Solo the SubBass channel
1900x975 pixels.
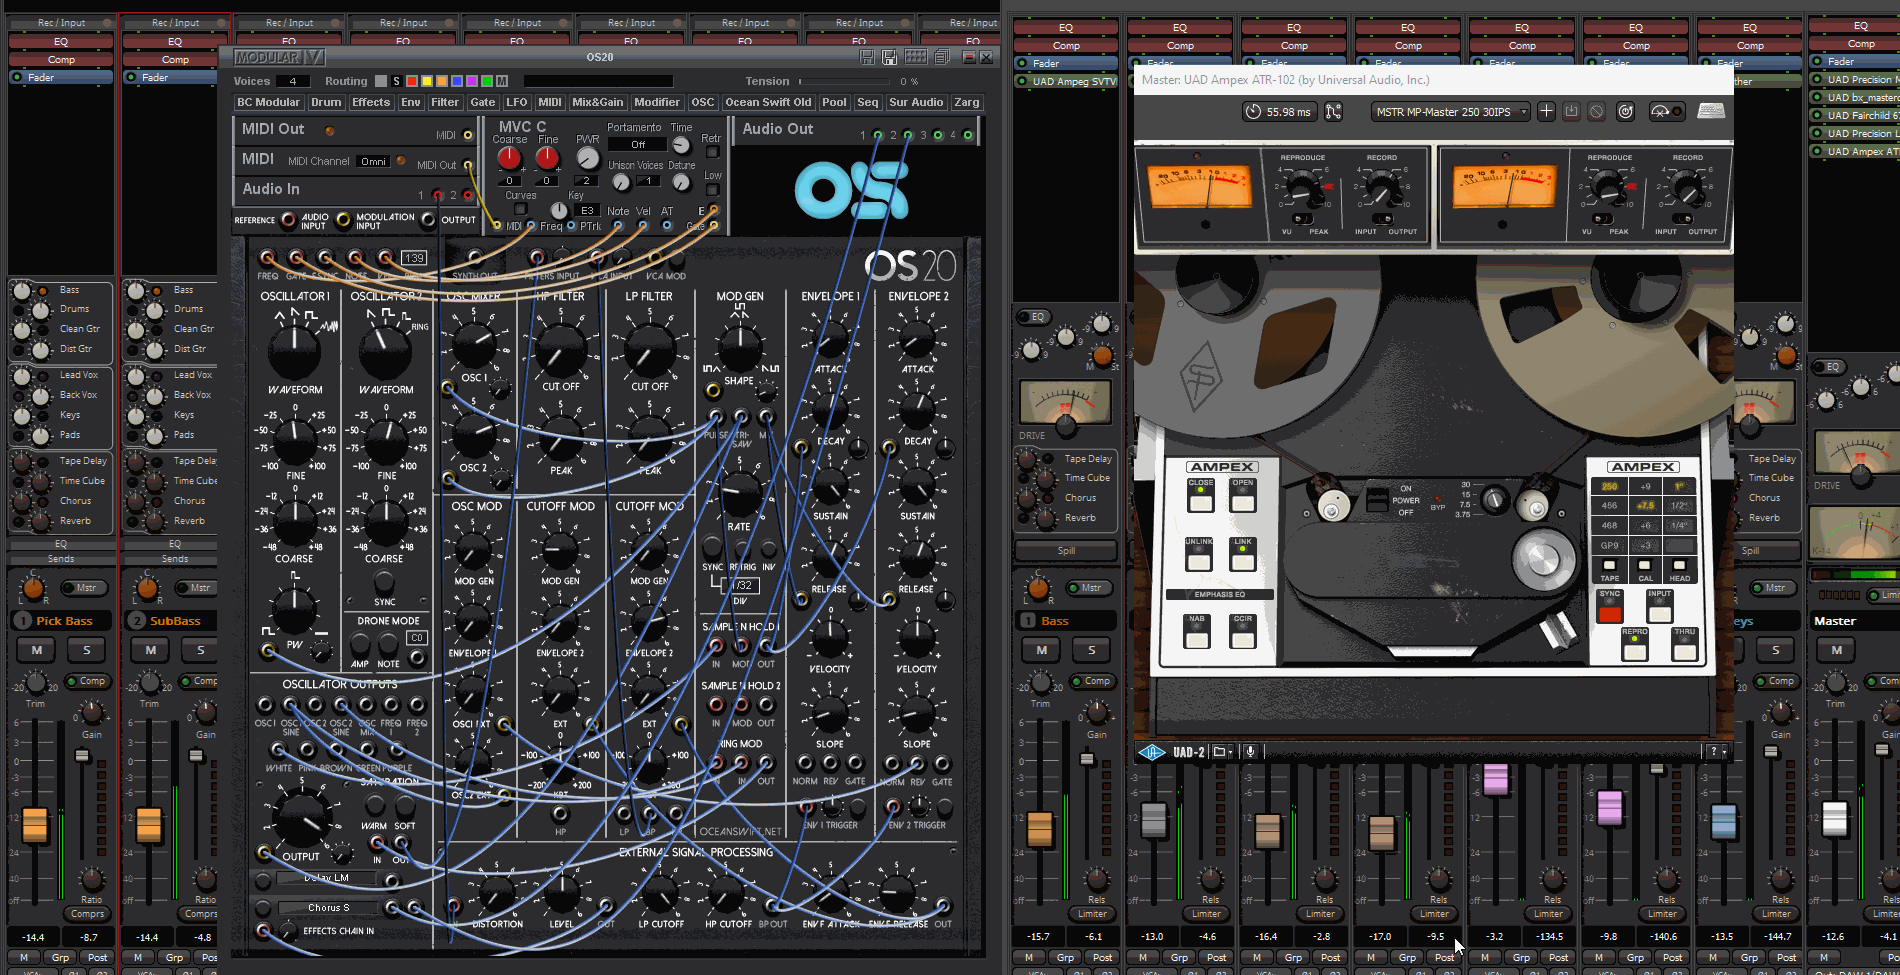pyautogui.click(x=200, y=650)
